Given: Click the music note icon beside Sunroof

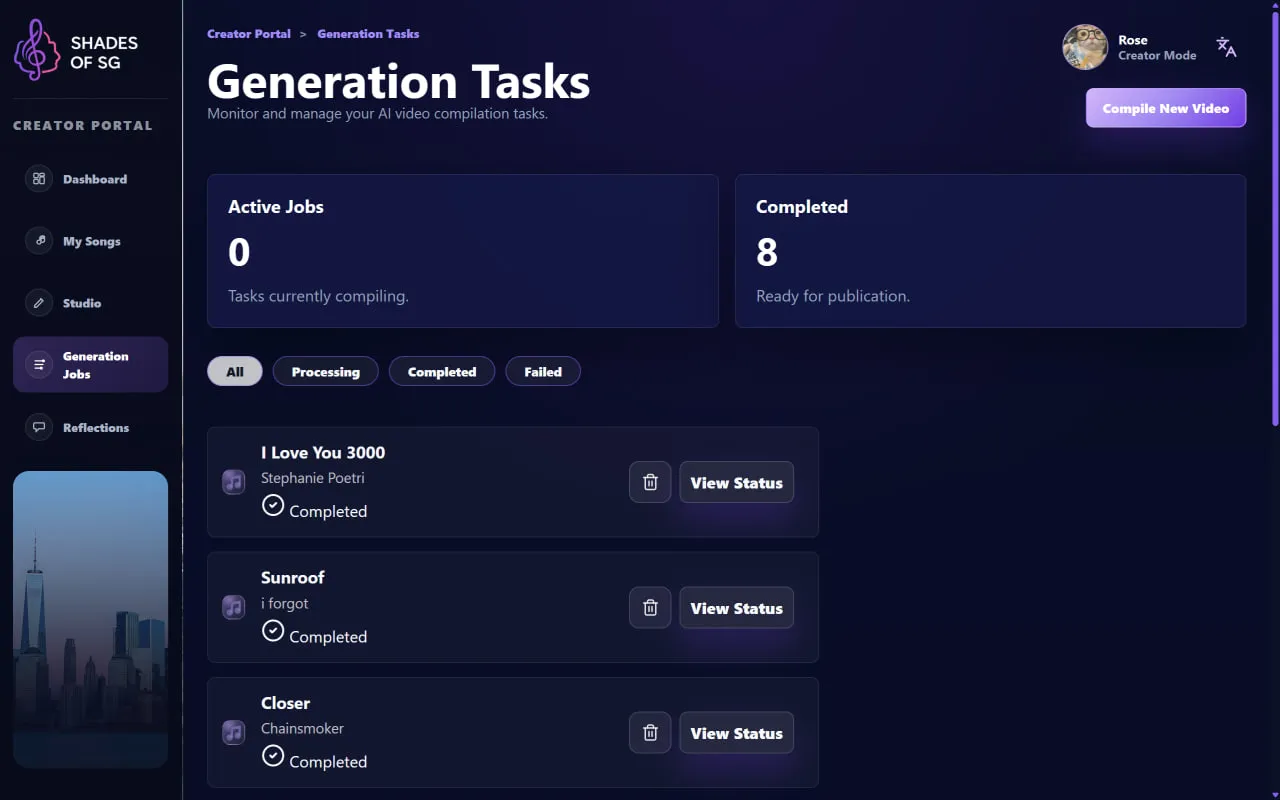Looking at the screenshot, I should (233, 607).
